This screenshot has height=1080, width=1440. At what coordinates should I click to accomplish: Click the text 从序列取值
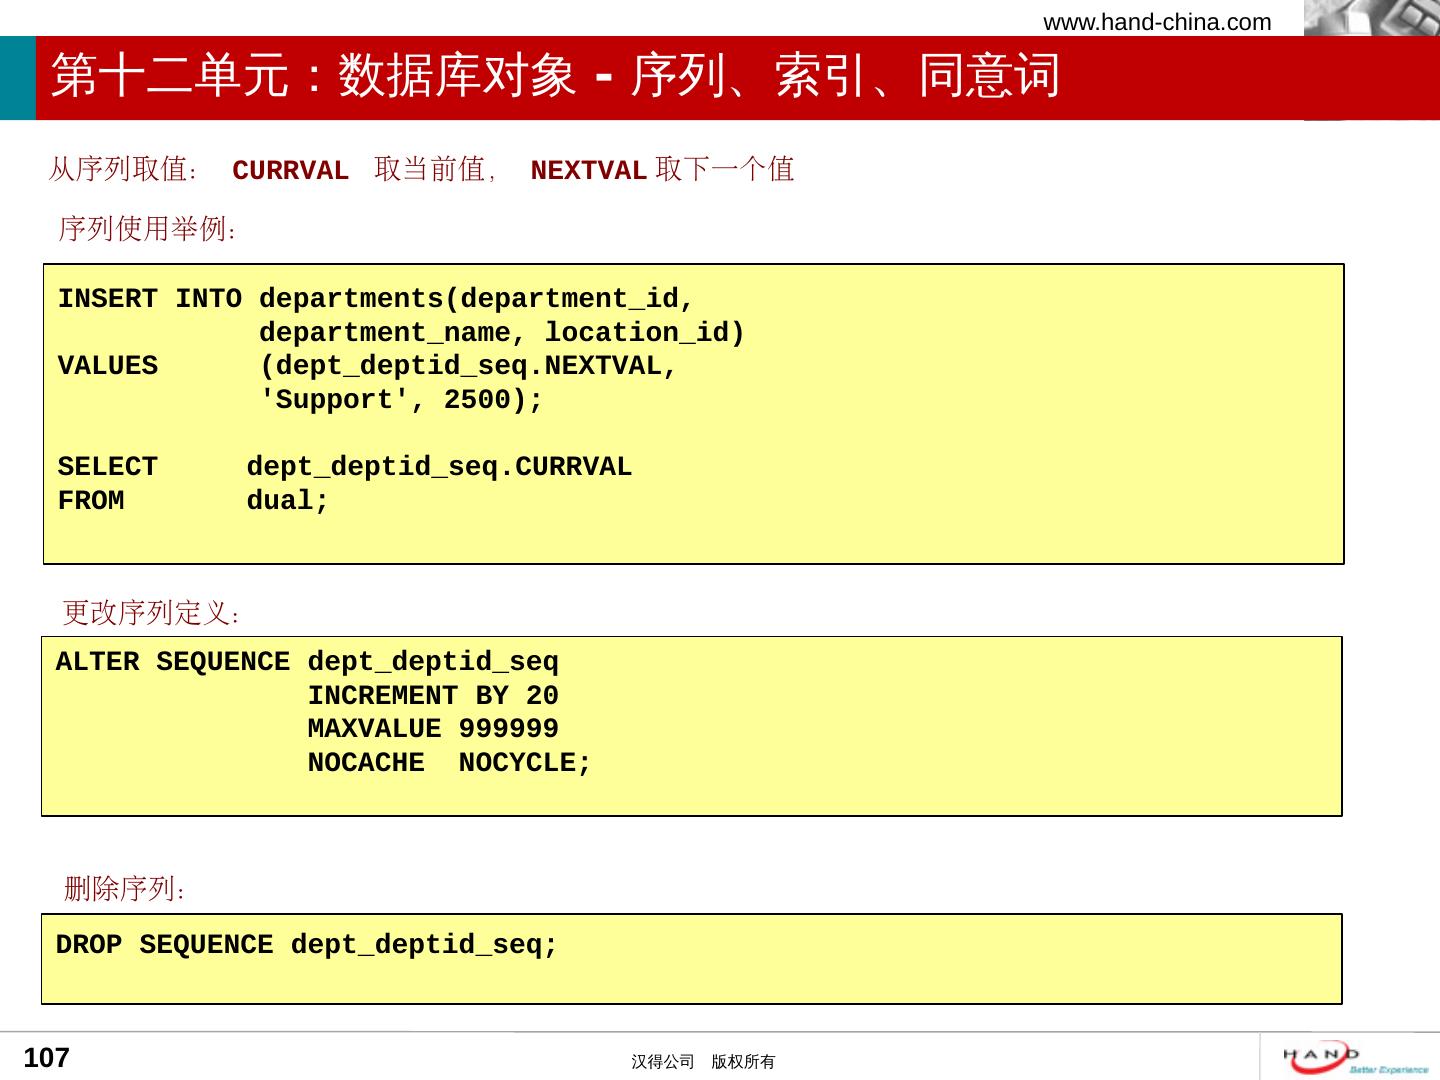pos(123,169)
